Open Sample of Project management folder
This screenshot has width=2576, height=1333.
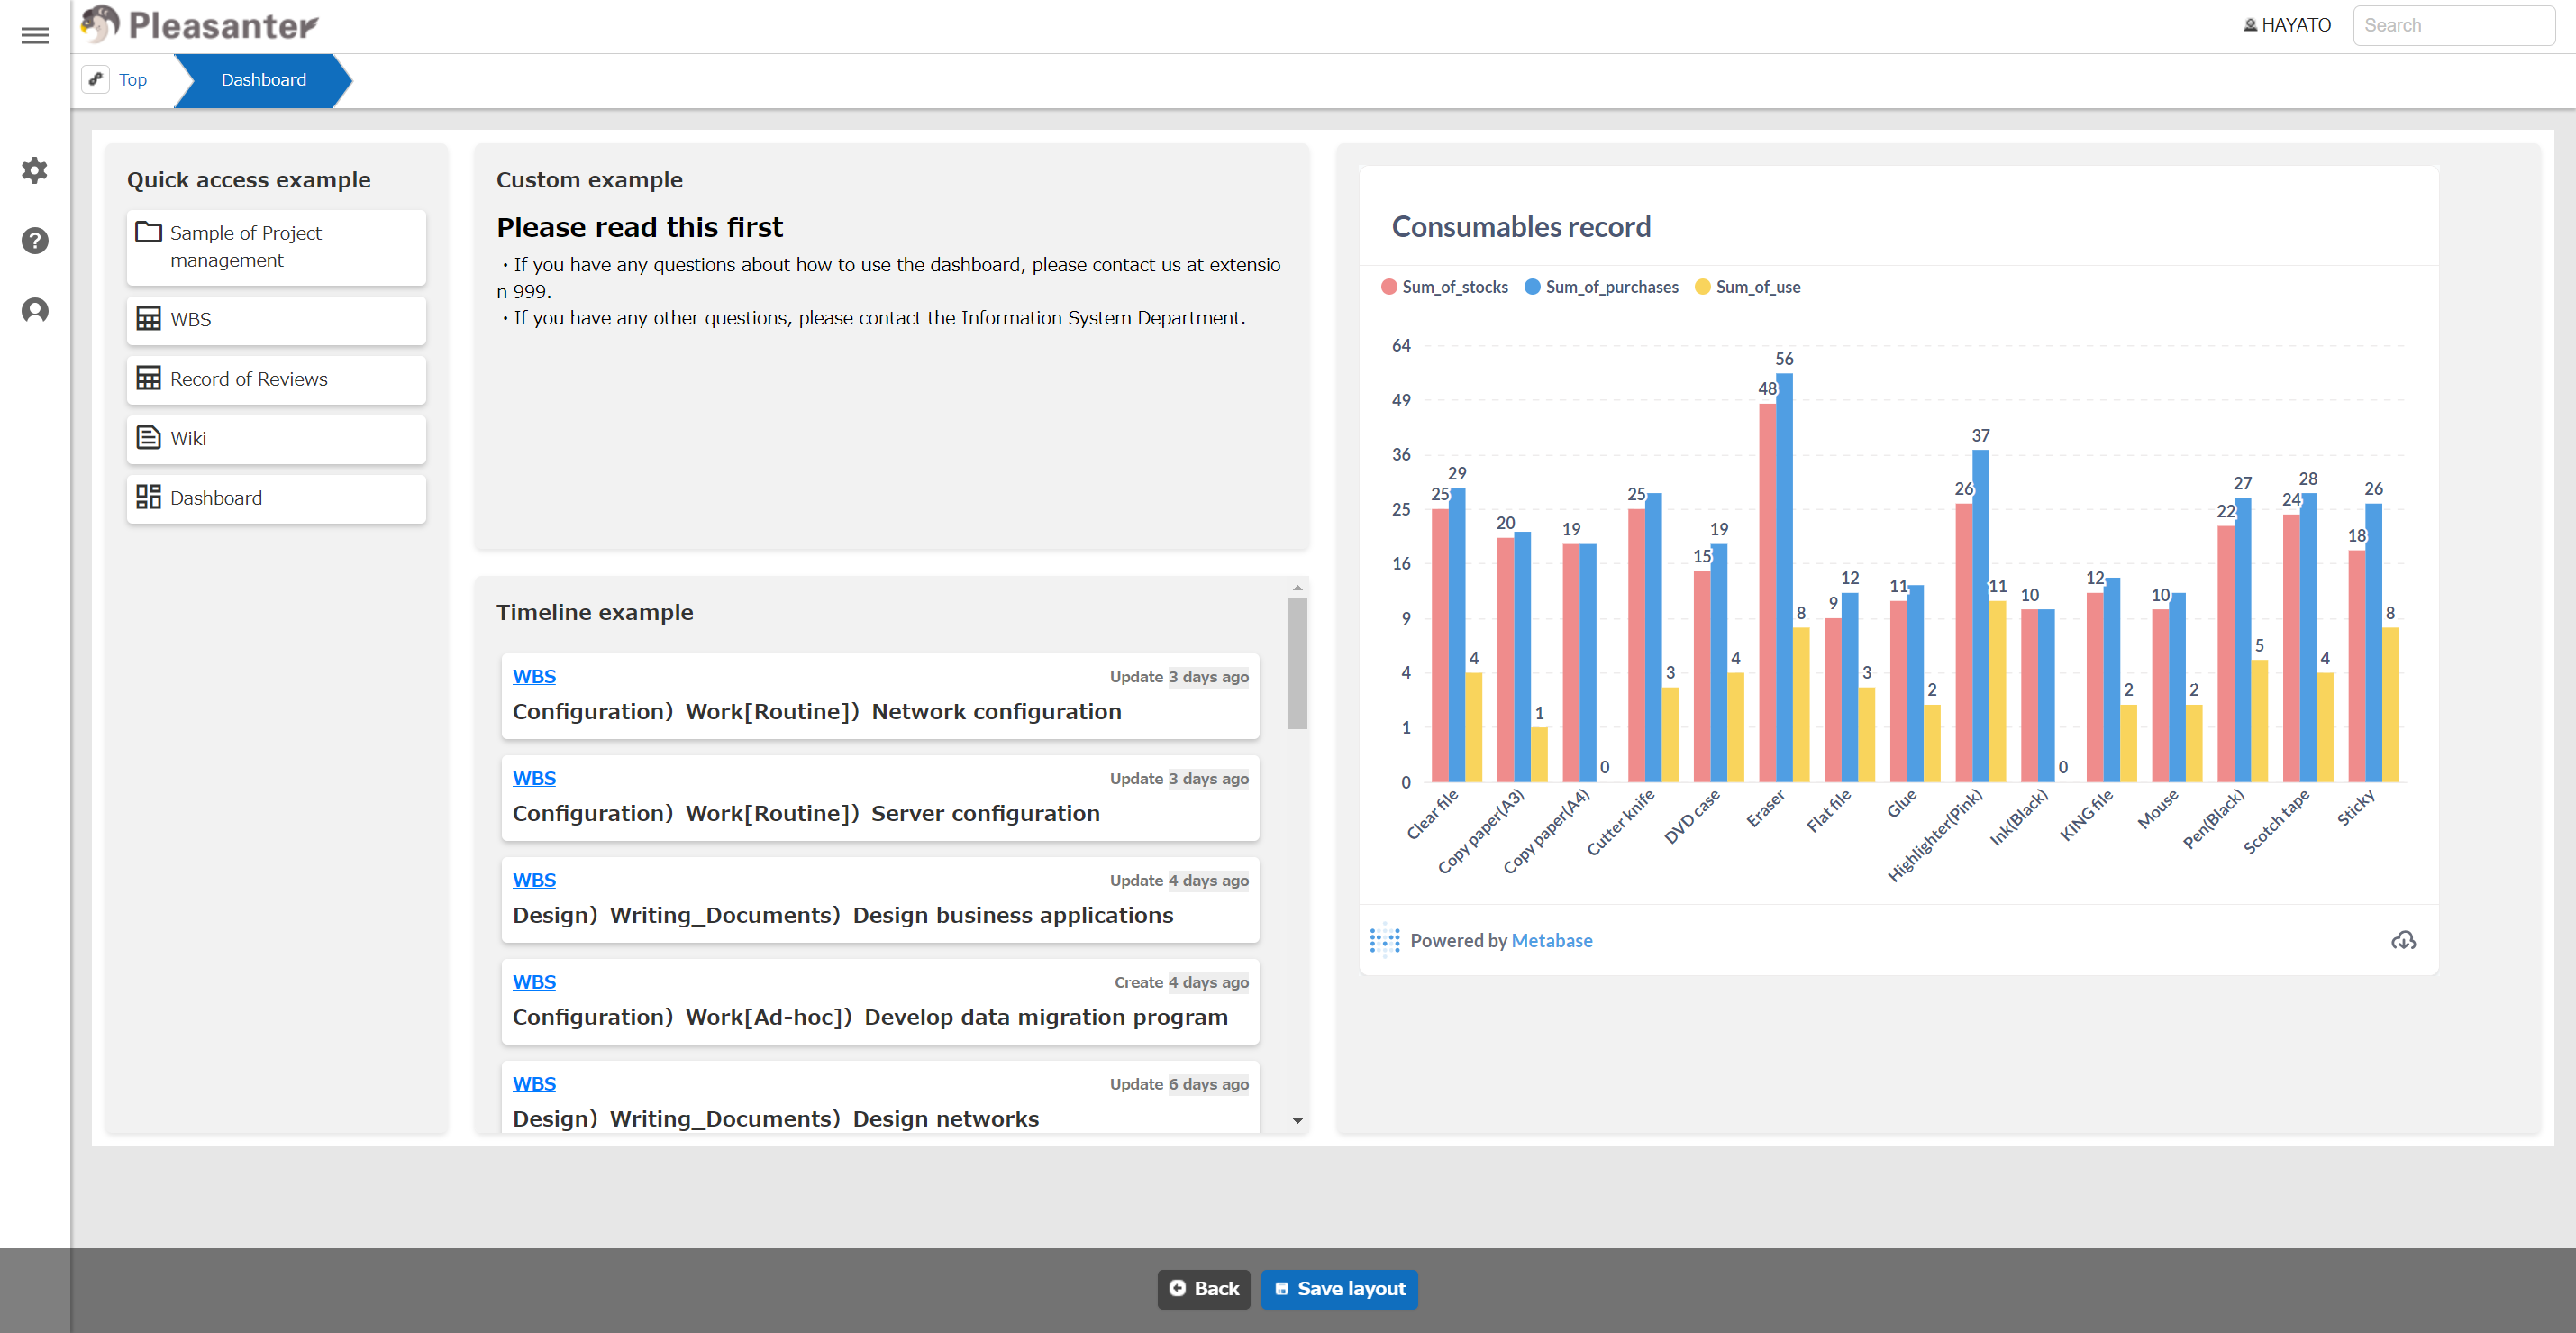point(276,247)
